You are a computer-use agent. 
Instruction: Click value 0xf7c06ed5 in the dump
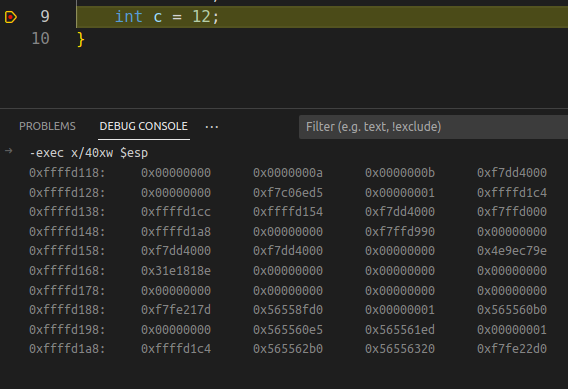point(288,193)
